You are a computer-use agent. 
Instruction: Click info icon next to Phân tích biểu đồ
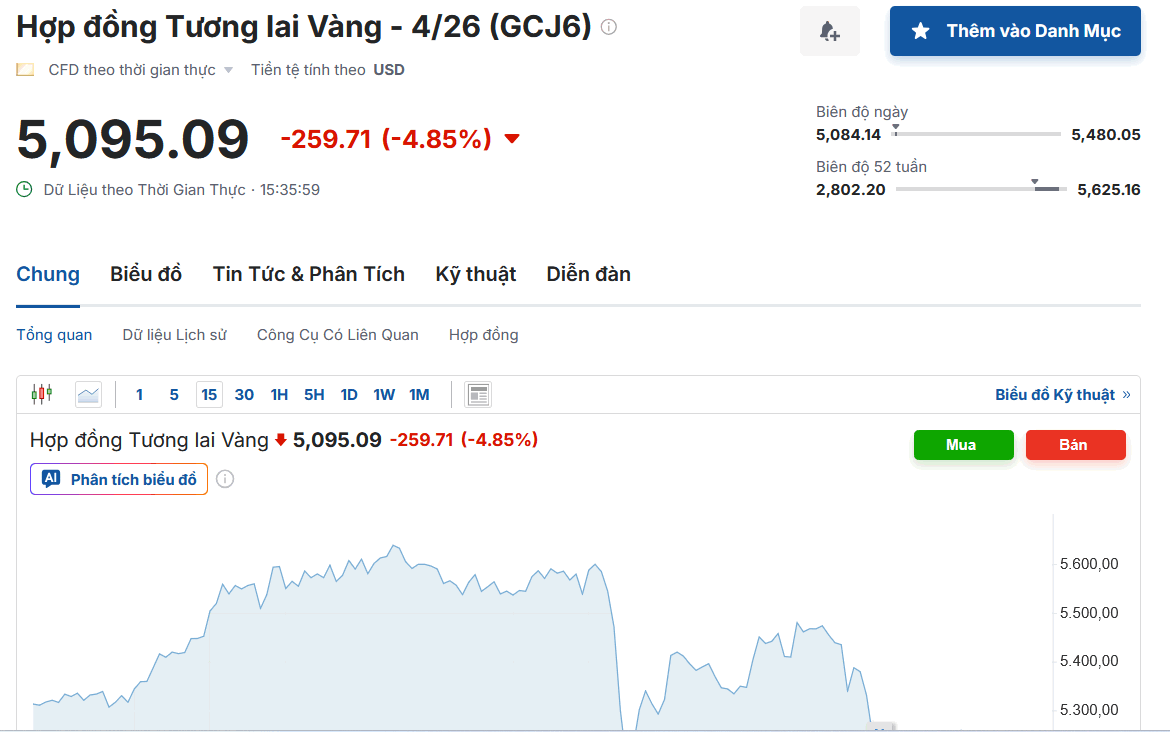tap(225, 479)
